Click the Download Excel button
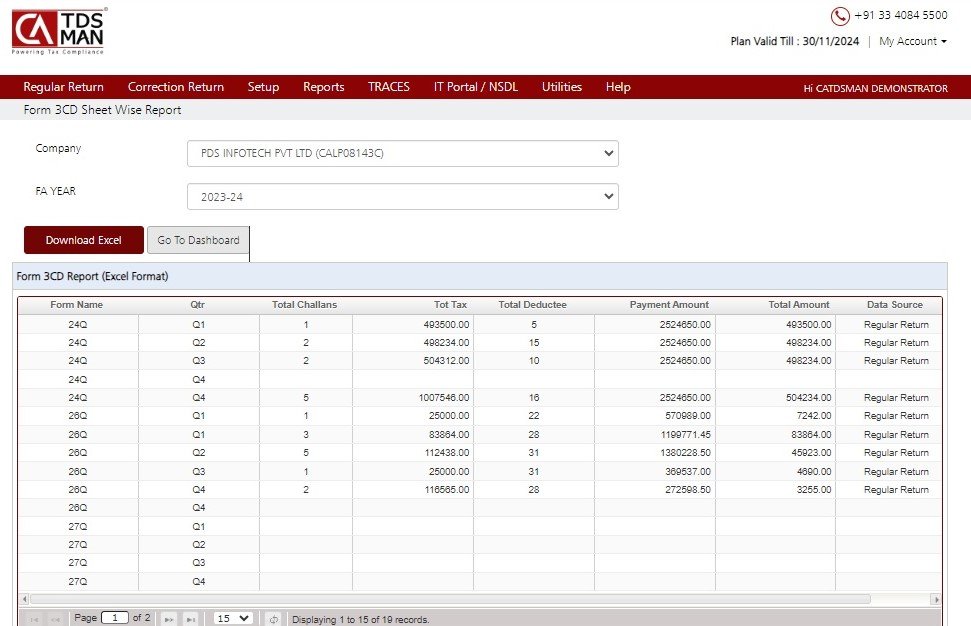Image resolution: width=971 pixels, height=626 pixels. (83, 240)
